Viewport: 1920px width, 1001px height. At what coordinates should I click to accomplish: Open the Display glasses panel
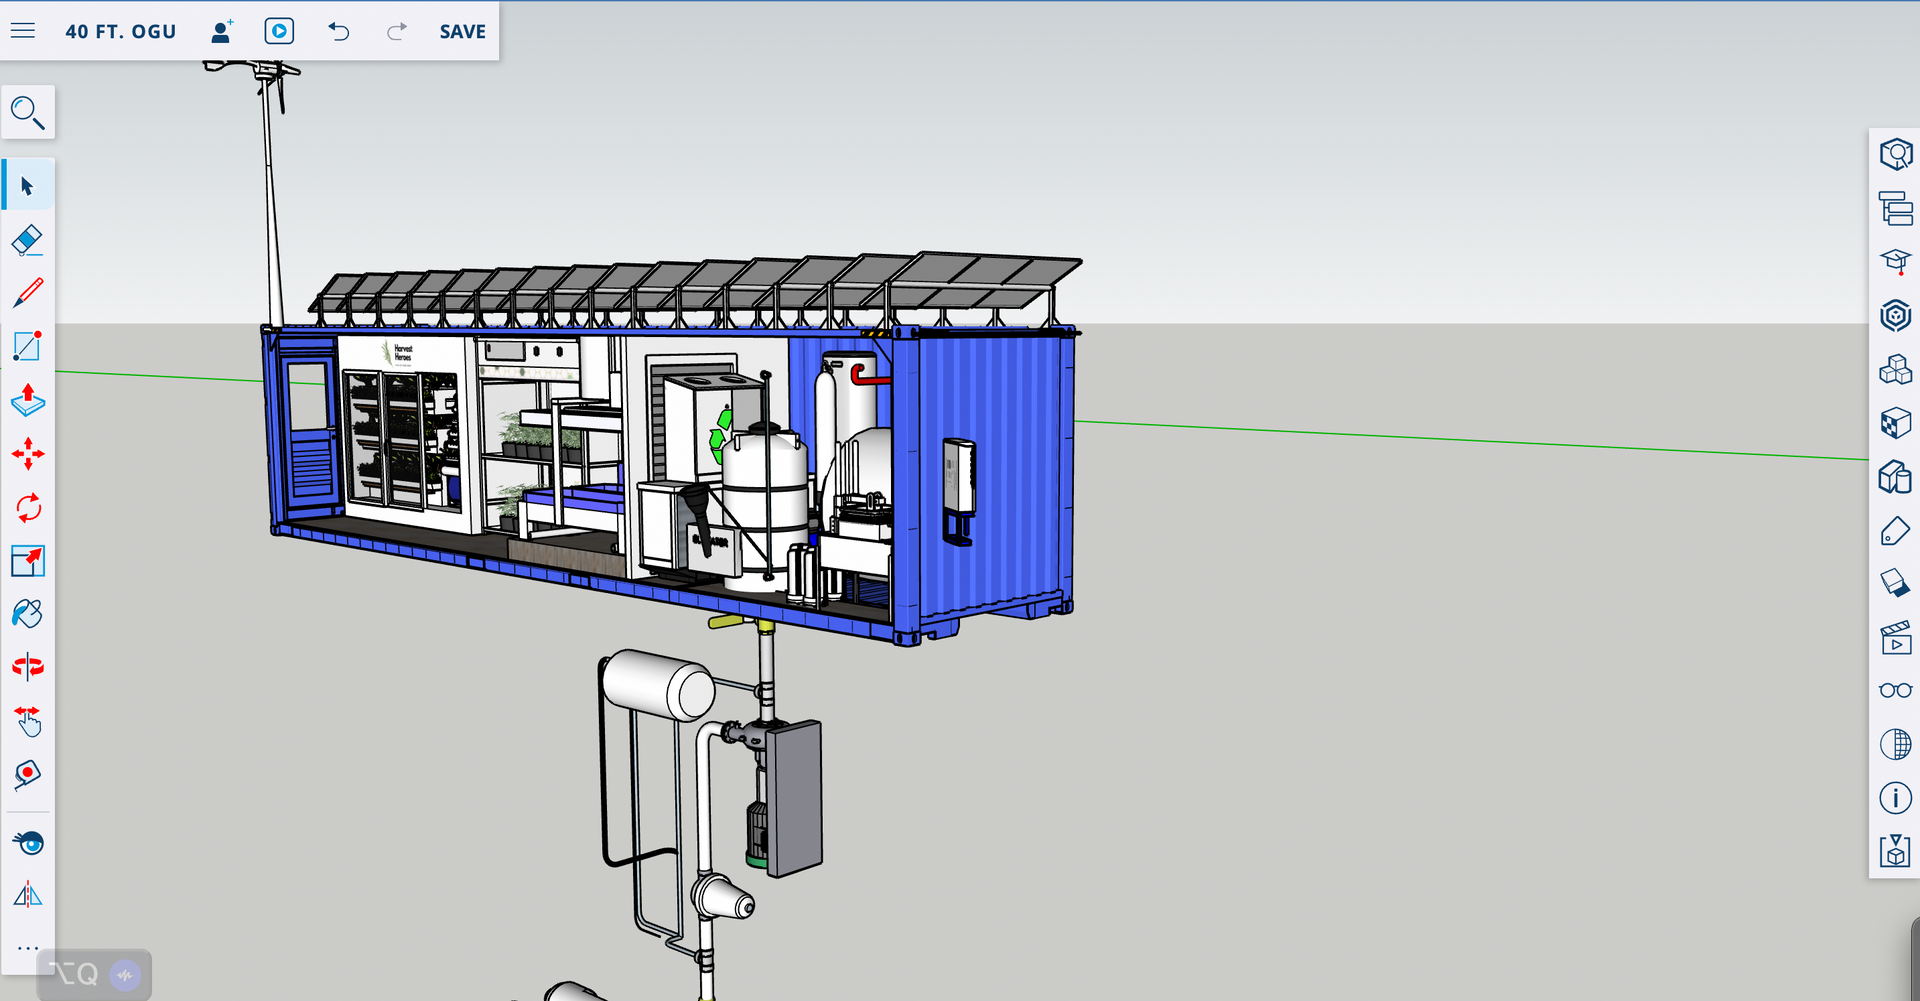coord(1896,691)
